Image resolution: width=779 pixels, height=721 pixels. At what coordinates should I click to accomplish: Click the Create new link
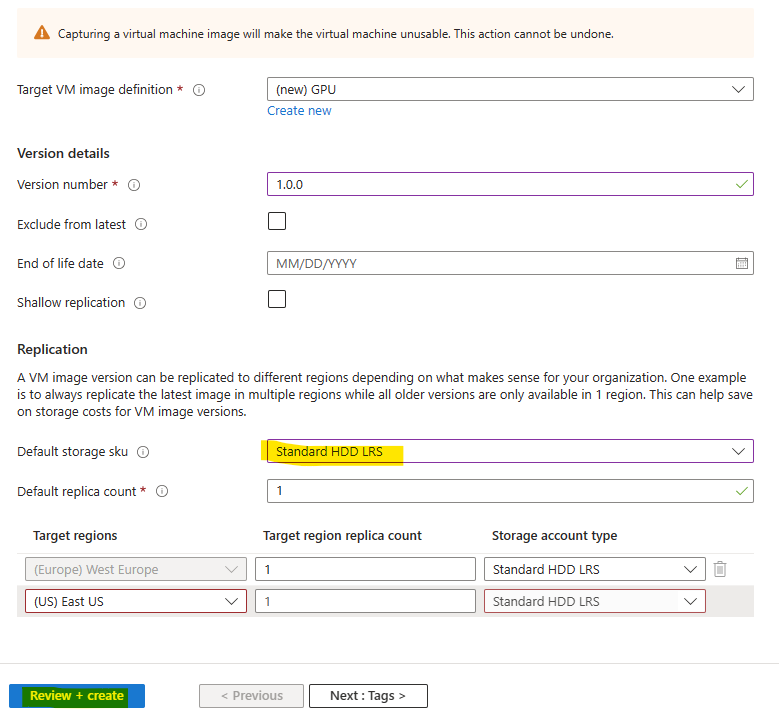pyautogui.click(x=299, y=111)
